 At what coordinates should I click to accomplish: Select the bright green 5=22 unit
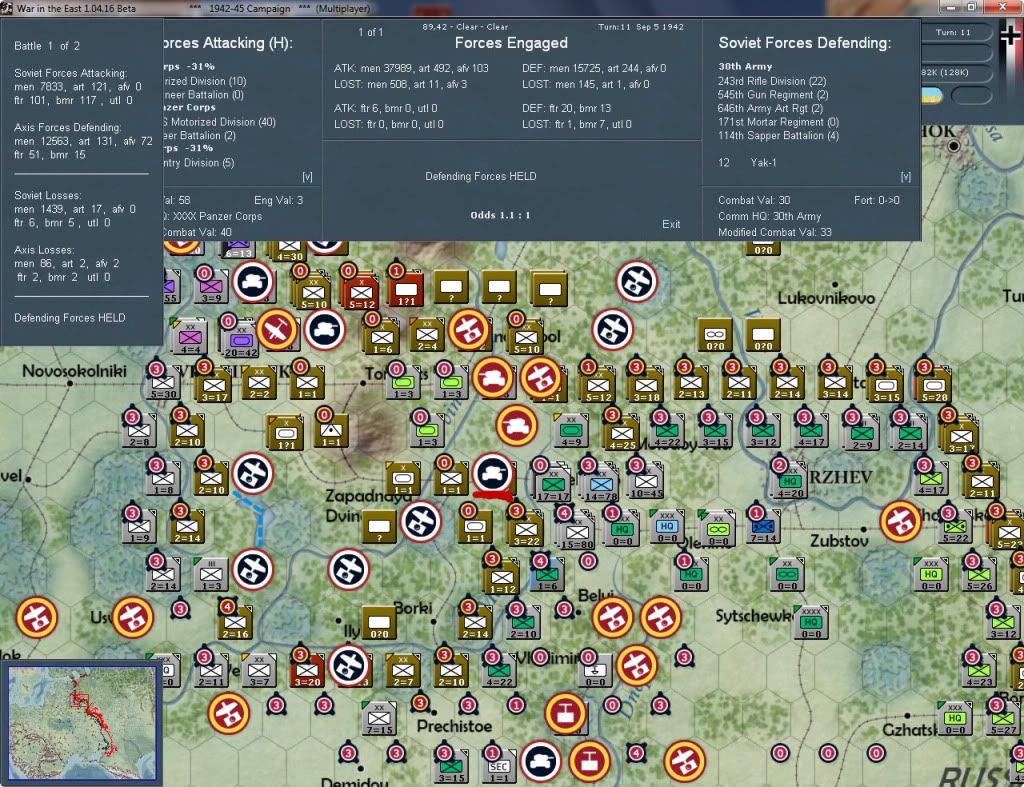tap(955, 526)
